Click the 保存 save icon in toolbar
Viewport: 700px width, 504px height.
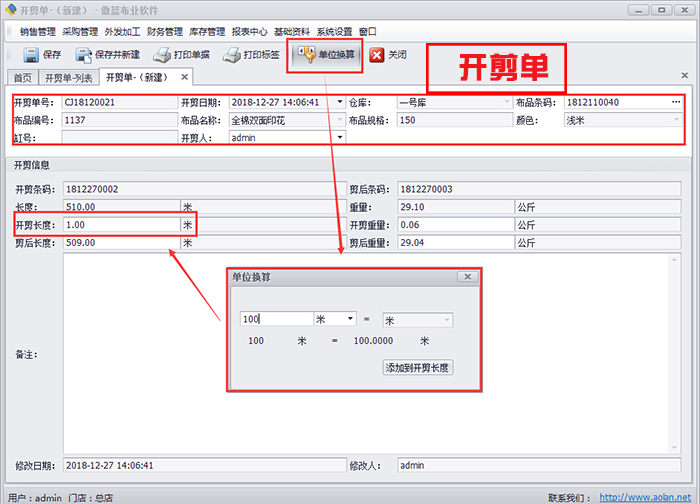[30, 55]
